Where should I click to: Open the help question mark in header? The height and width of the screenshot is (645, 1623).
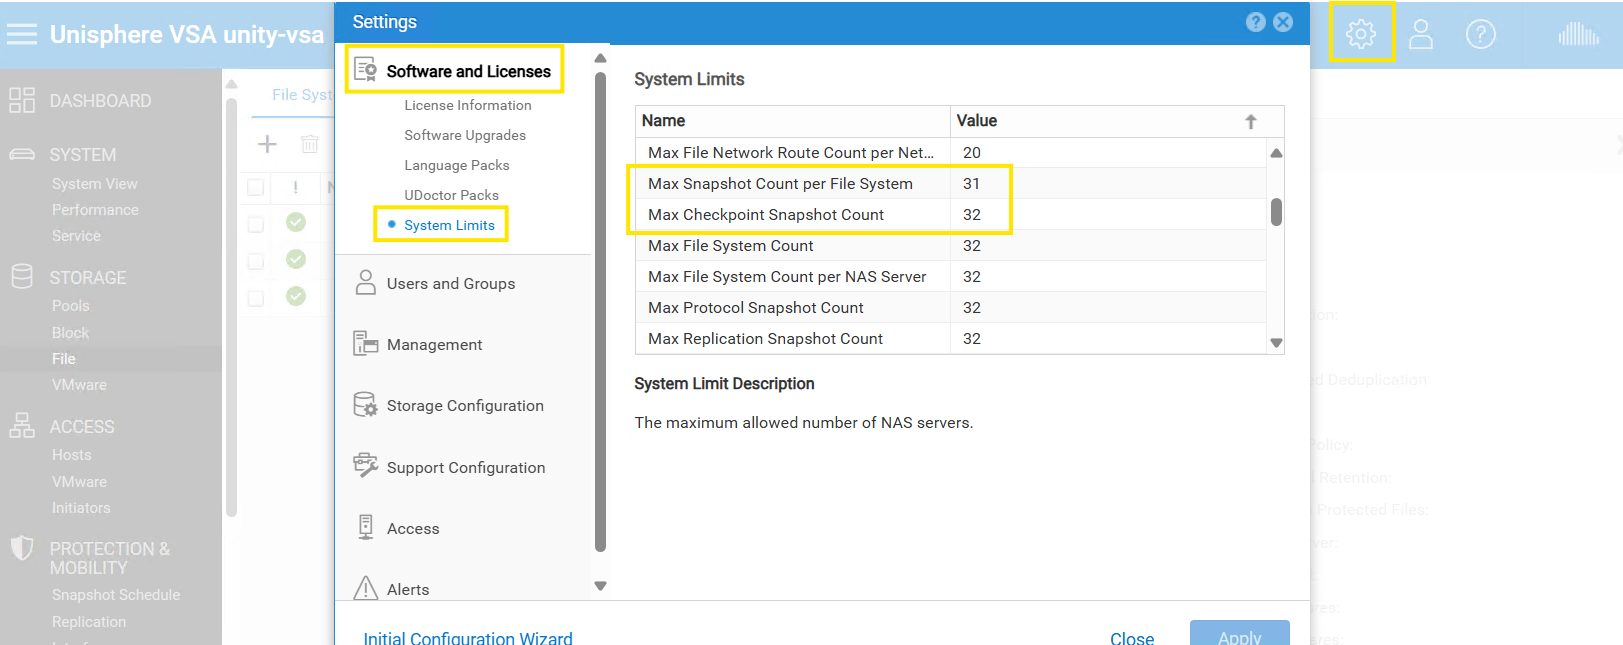click(1480, 34)
